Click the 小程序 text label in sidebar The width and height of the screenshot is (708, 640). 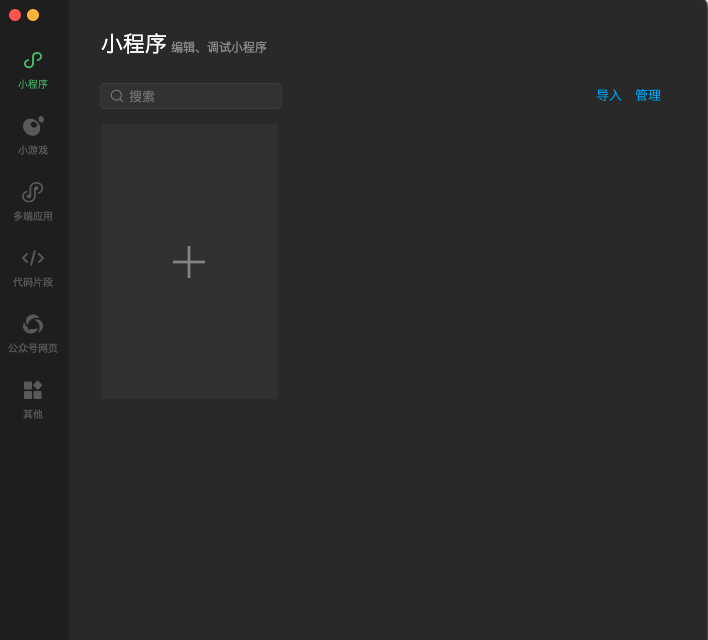(33, 84)
